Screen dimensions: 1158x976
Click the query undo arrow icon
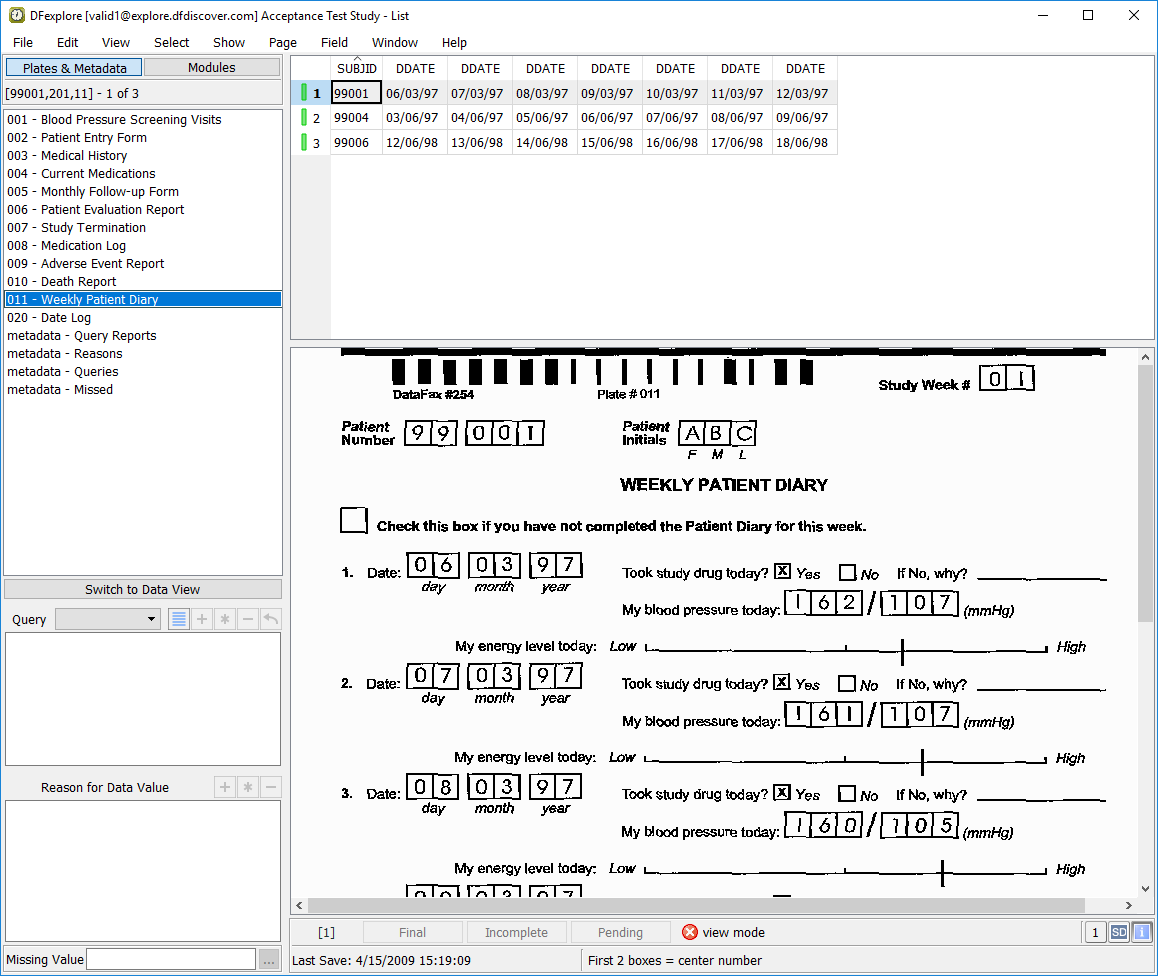point(270,619)
